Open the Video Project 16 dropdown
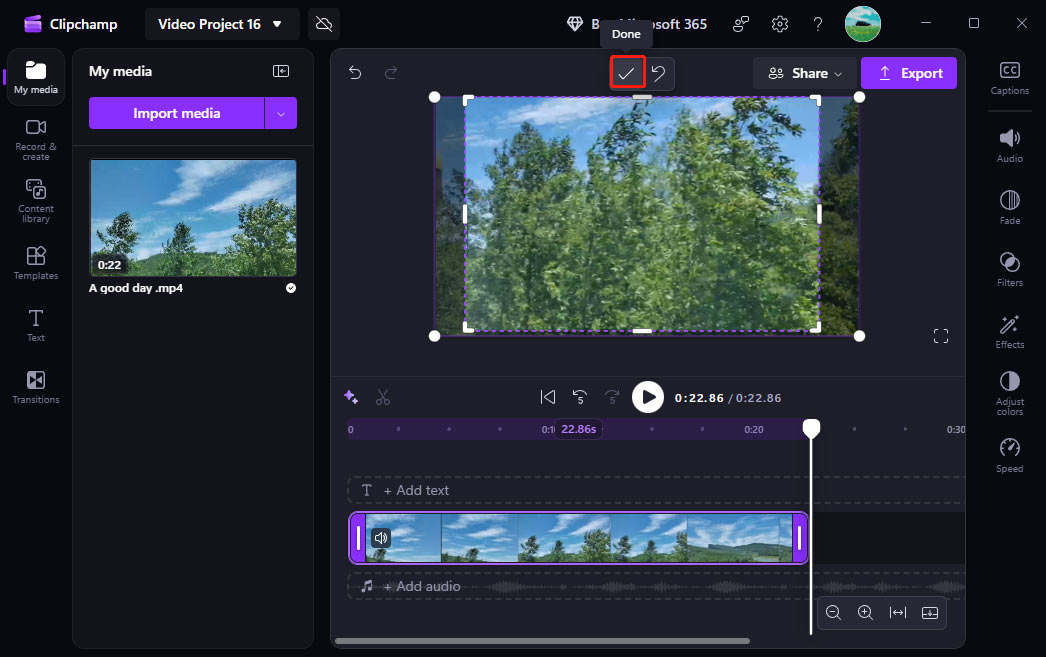The image size is (1046, 657). [221, 23]
